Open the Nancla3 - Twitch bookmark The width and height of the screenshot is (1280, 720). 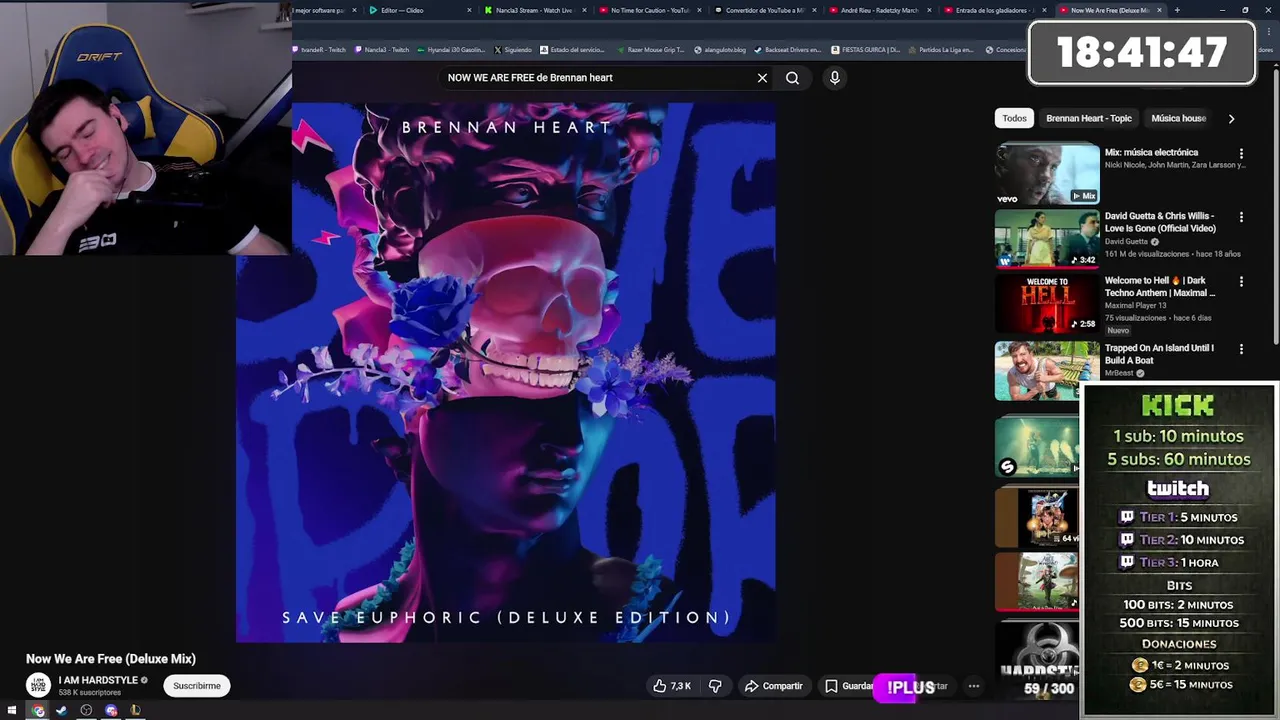tap(382, 50)
